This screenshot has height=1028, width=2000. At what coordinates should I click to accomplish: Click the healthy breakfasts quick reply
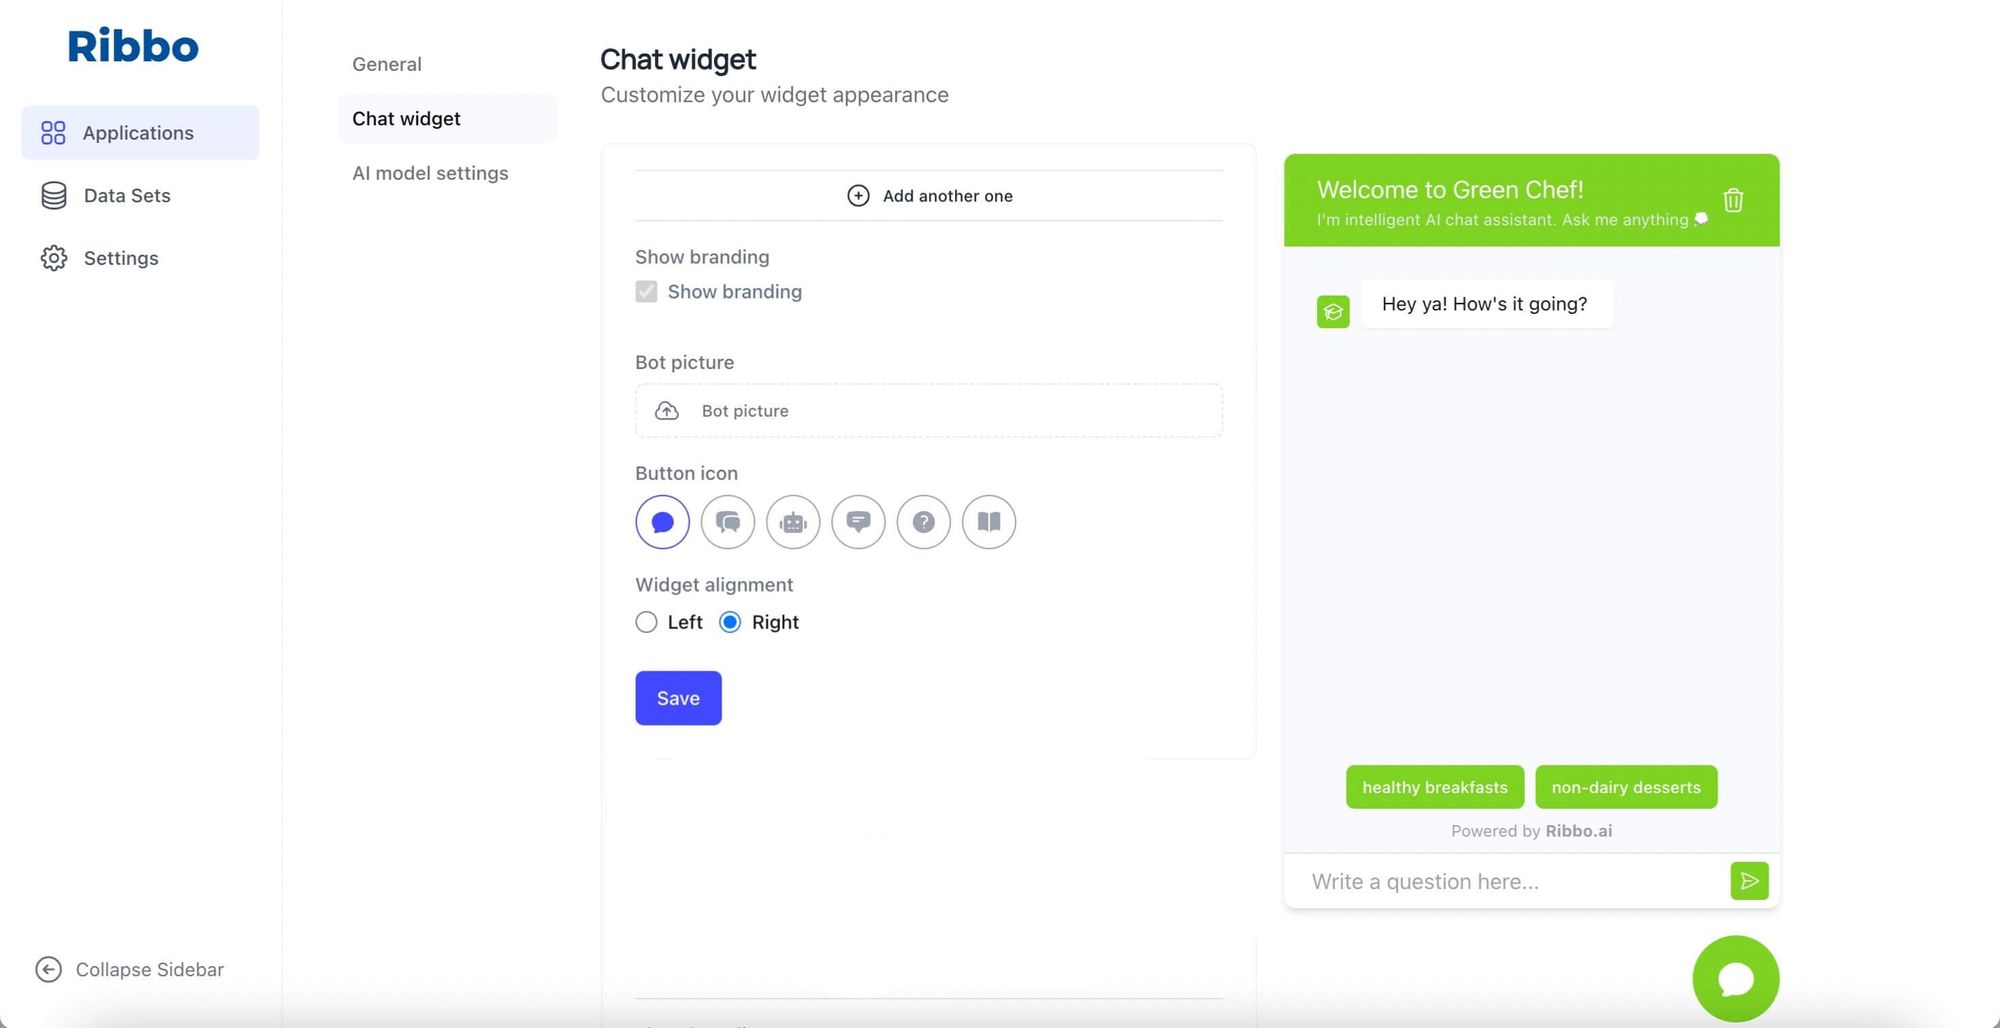point(1434,786)
